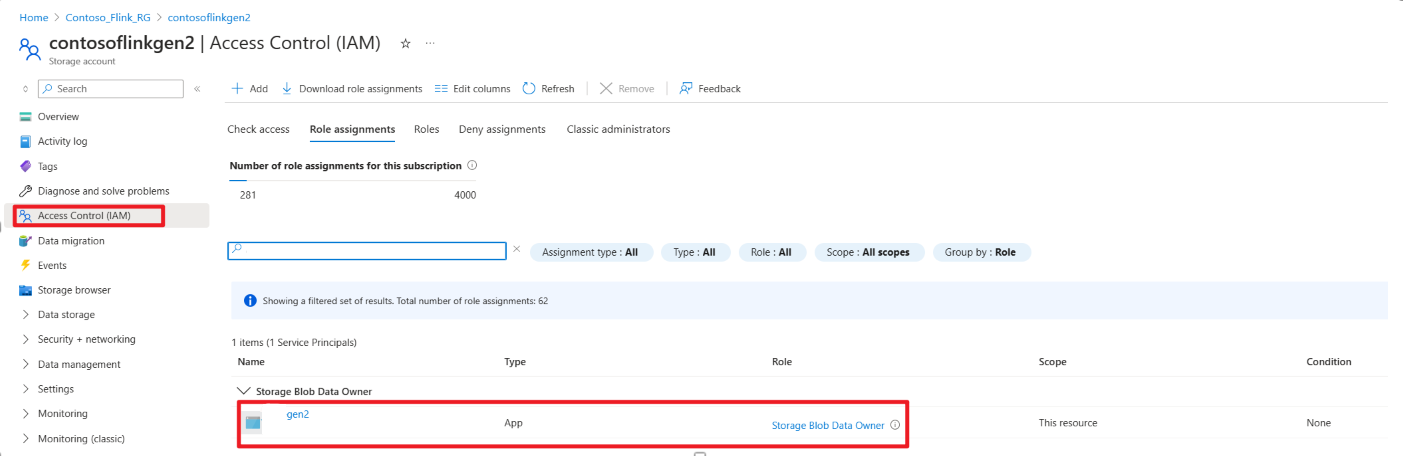This screenshot has width=1403, height=456.
Task: Open Storage Blob Data Owner role link
Action: (x=828, y=425)
